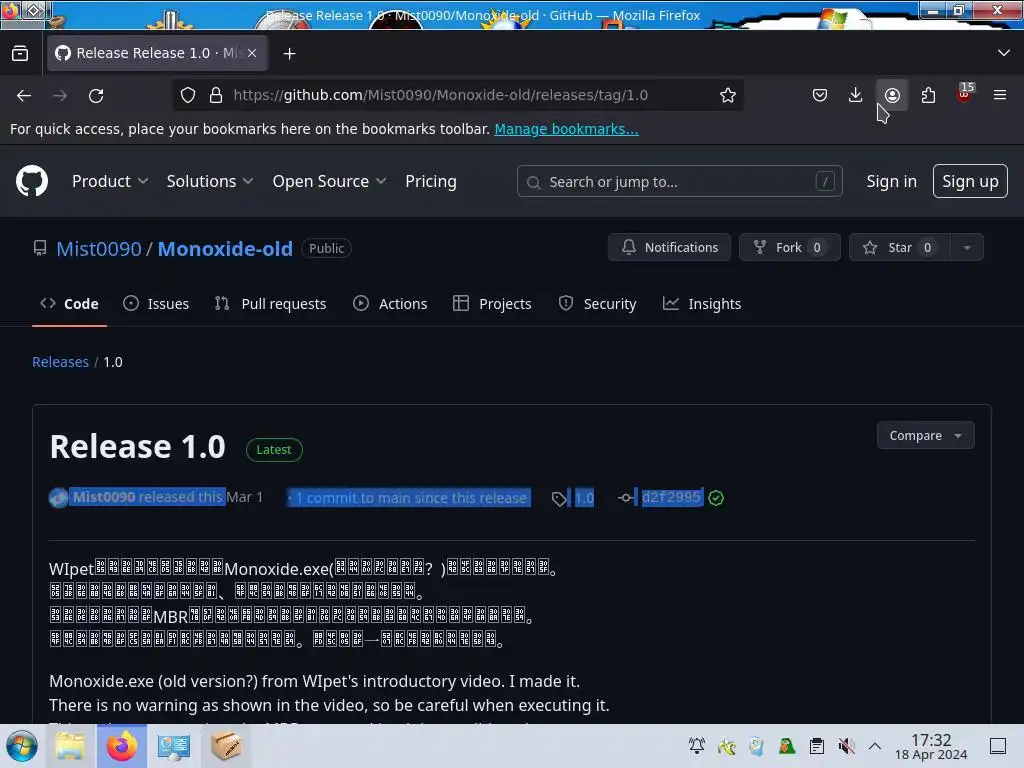The width and height of the screenshot is (1024, 768).
Task: Open the Monoxide-old repository link
Action: [x=225, y=249]
